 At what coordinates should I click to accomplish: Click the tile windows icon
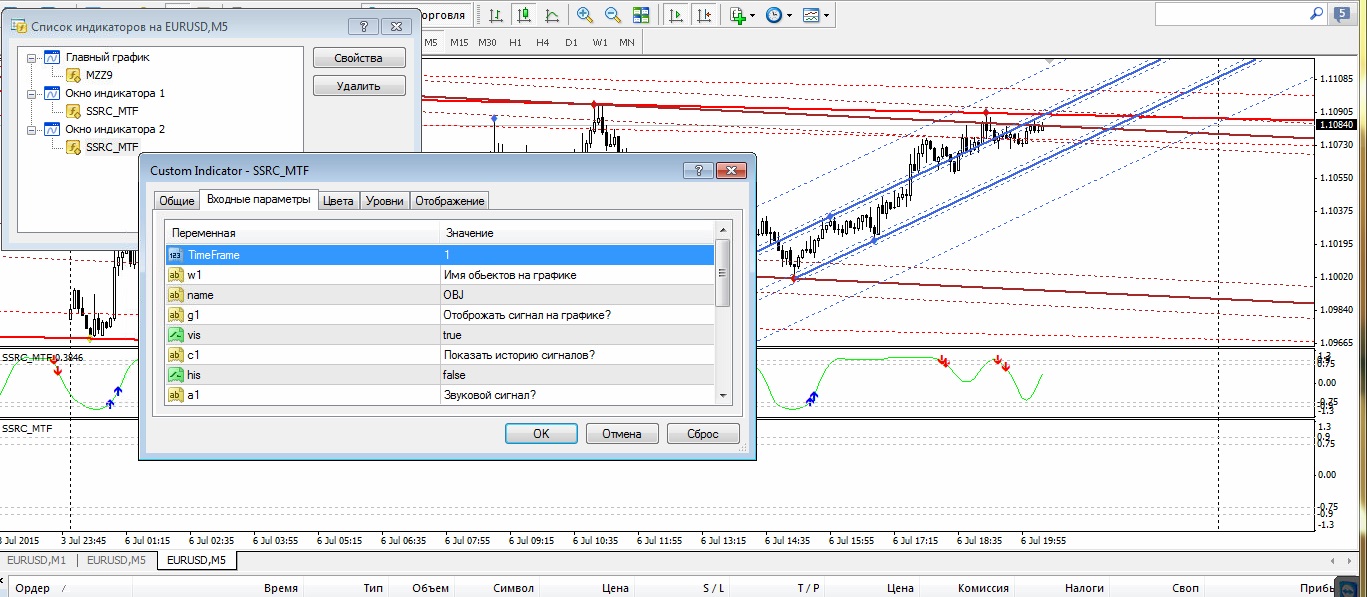[640, 15]
